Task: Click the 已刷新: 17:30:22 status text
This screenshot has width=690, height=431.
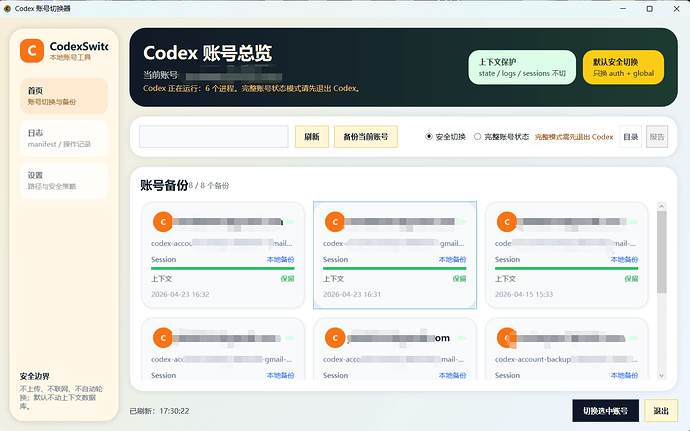Action: [x=159, y=411]
